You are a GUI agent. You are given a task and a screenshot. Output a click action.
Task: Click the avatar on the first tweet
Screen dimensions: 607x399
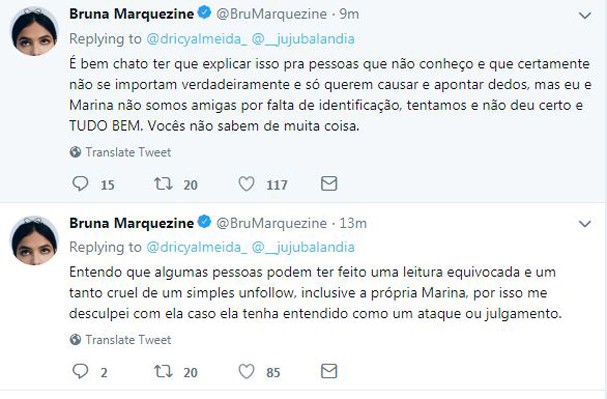pos(34,32)
